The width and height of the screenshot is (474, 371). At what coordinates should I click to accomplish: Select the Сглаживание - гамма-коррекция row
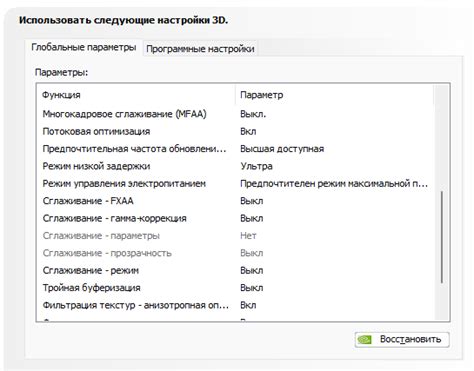pyautogui.click(x=235, y=218)
